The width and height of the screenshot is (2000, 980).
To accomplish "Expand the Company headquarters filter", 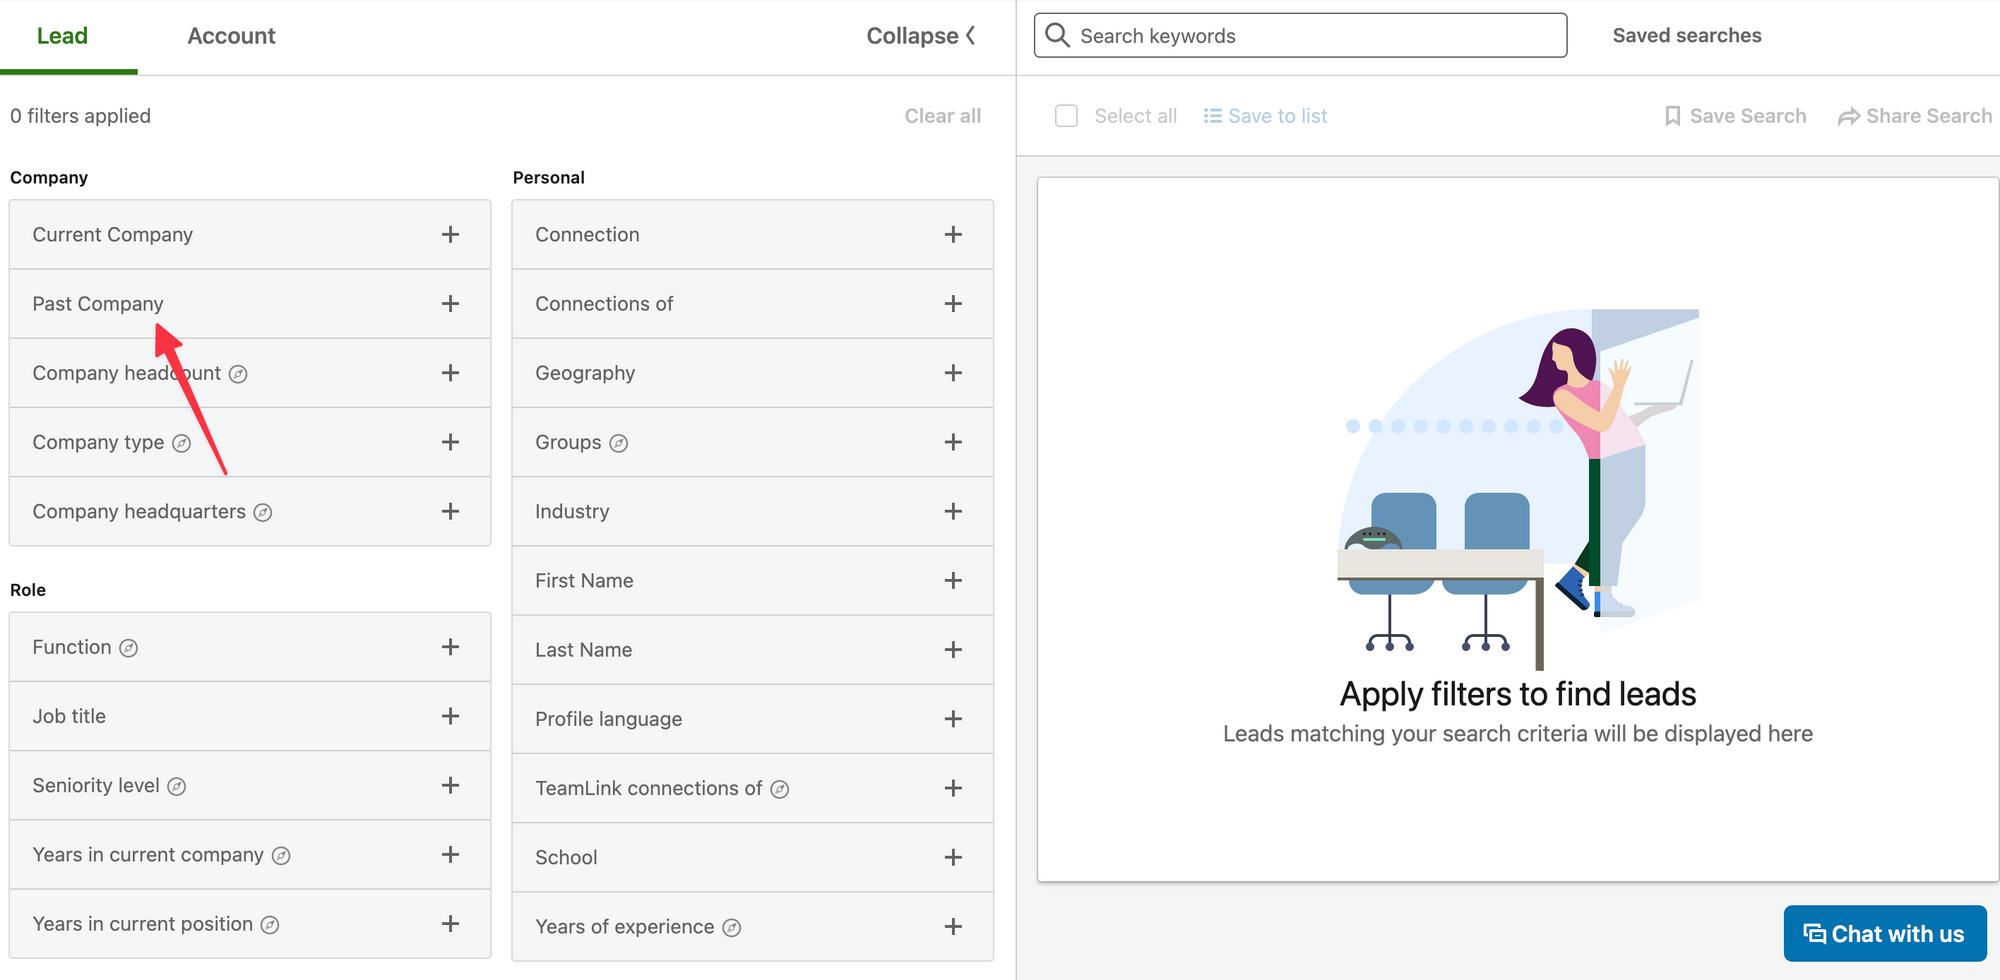I will [x=250, y=511].
